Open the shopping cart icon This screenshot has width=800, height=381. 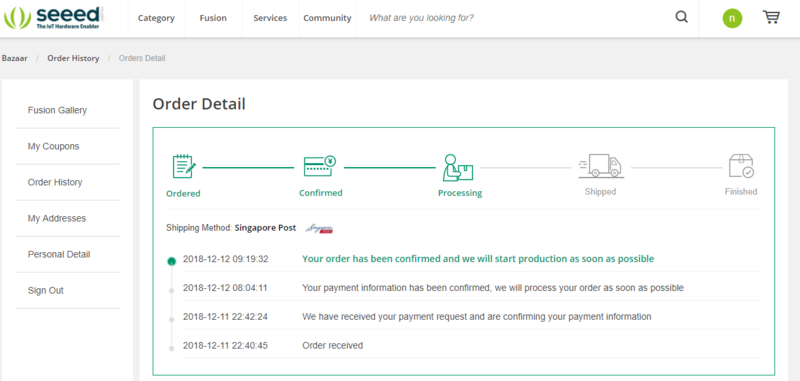point(771,17)
